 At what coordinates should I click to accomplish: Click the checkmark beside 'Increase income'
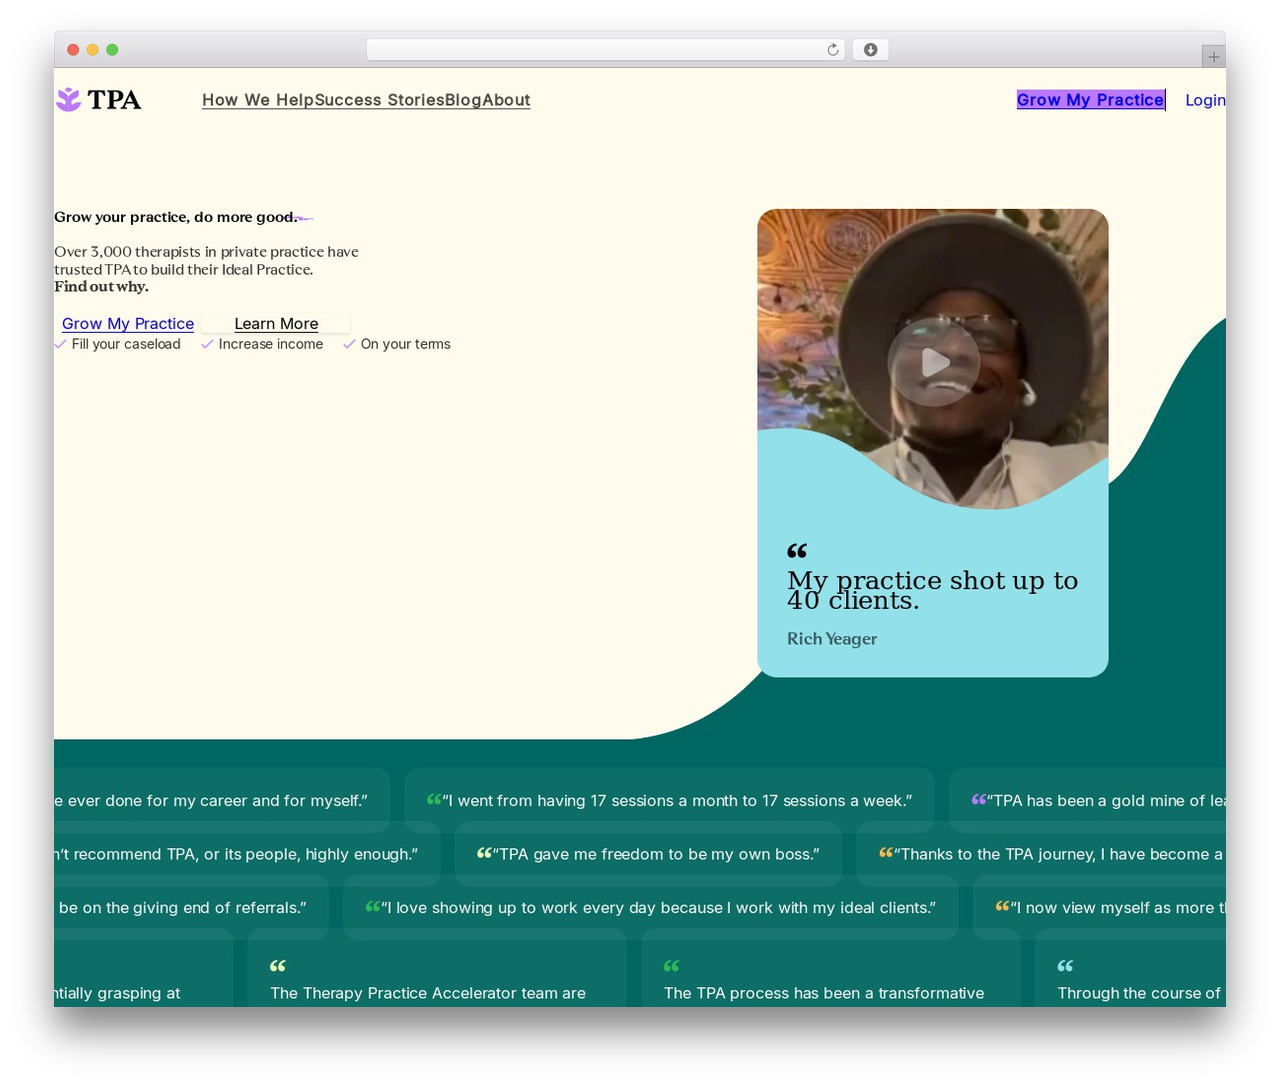[207, 344]
